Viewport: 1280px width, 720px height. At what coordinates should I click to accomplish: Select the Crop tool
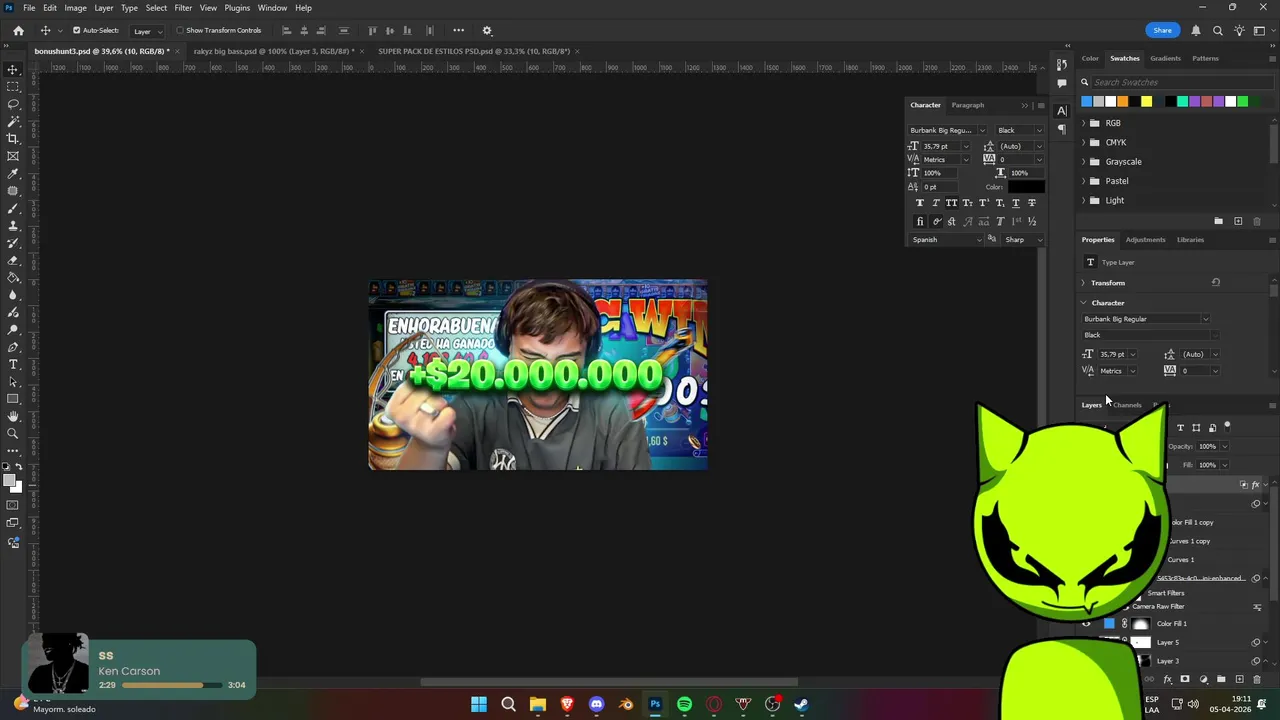coord(13,139)
